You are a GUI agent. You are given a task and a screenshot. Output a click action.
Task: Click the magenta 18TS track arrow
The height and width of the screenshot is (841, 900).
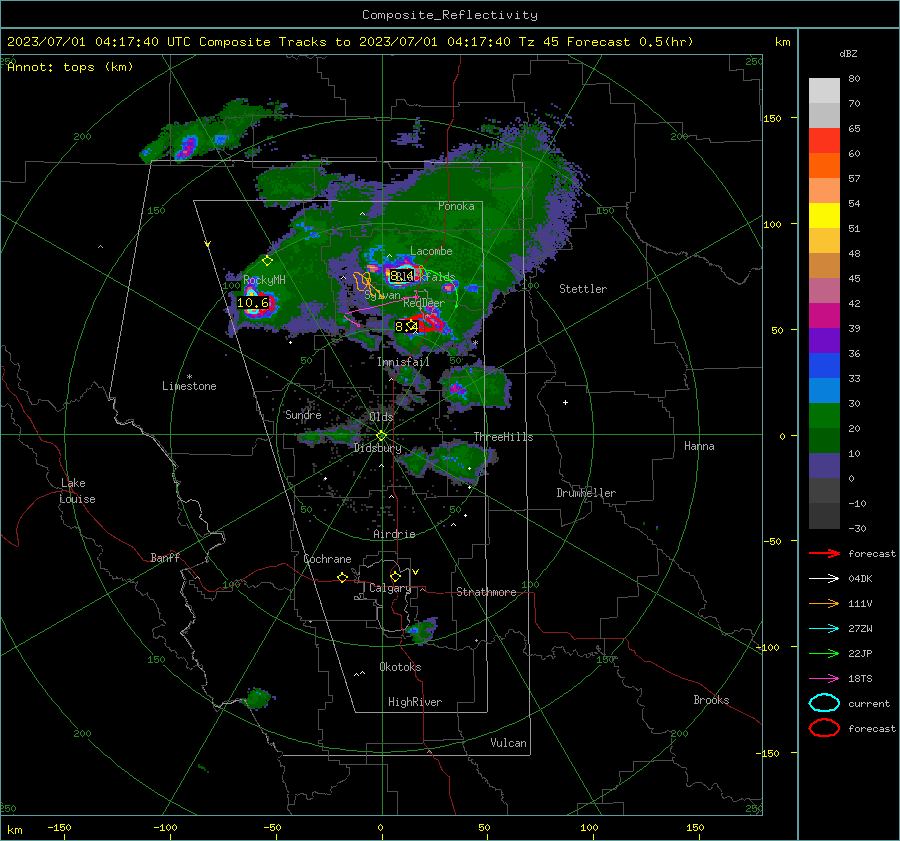824,679
